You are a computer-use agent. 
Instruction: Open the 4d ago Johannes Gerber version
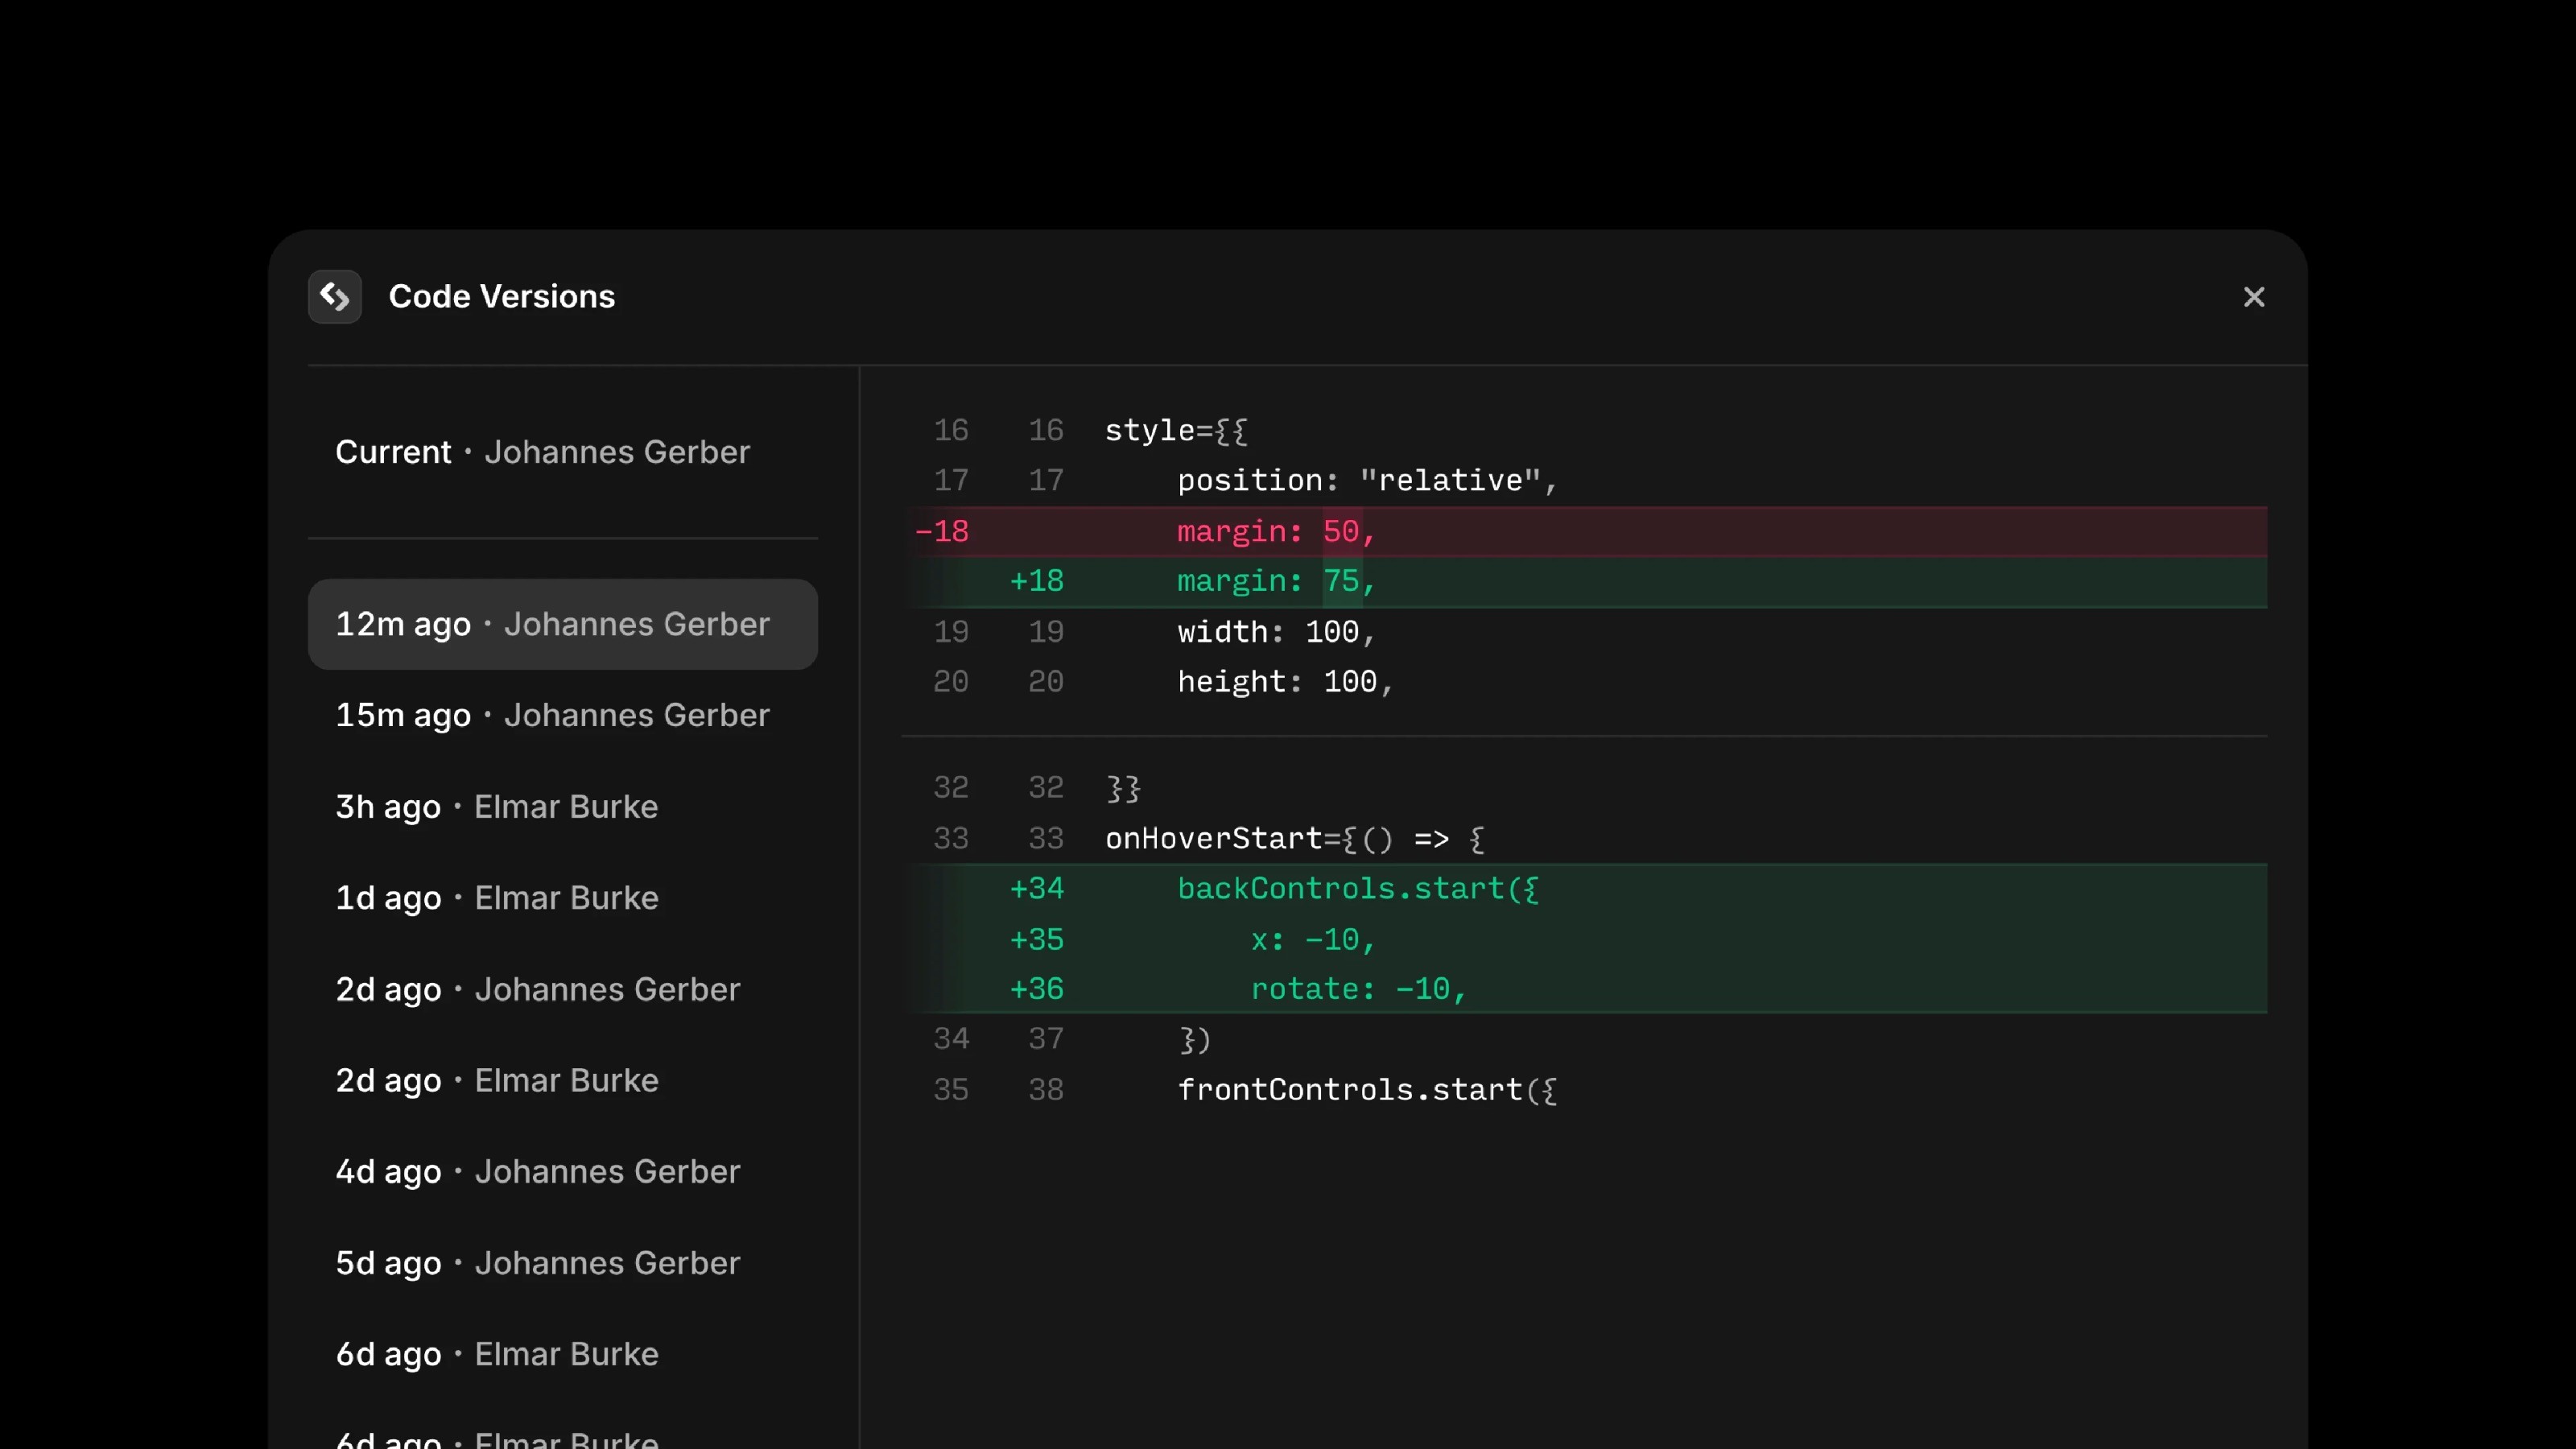coord(562,1171)
